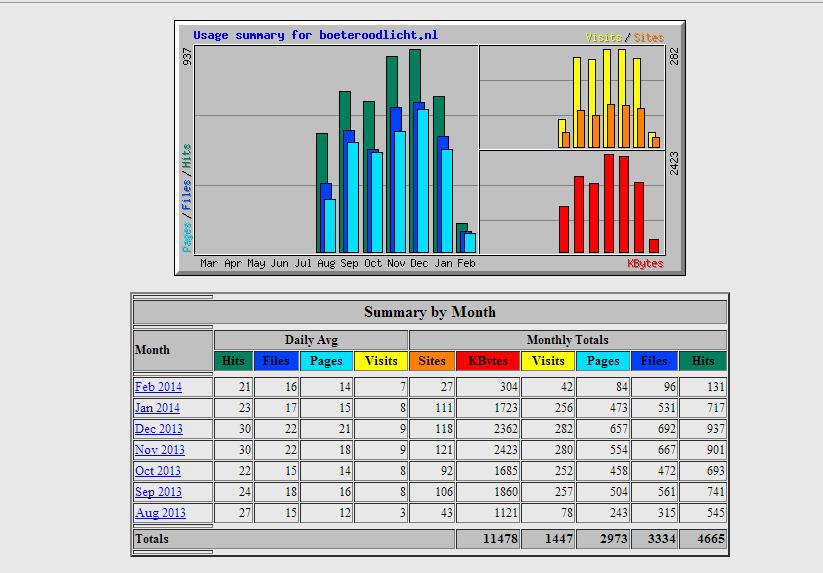This screenshot has width=823, height=573.
Task: Click the 'Monthly Totals' group header
Action: (568, 340)
